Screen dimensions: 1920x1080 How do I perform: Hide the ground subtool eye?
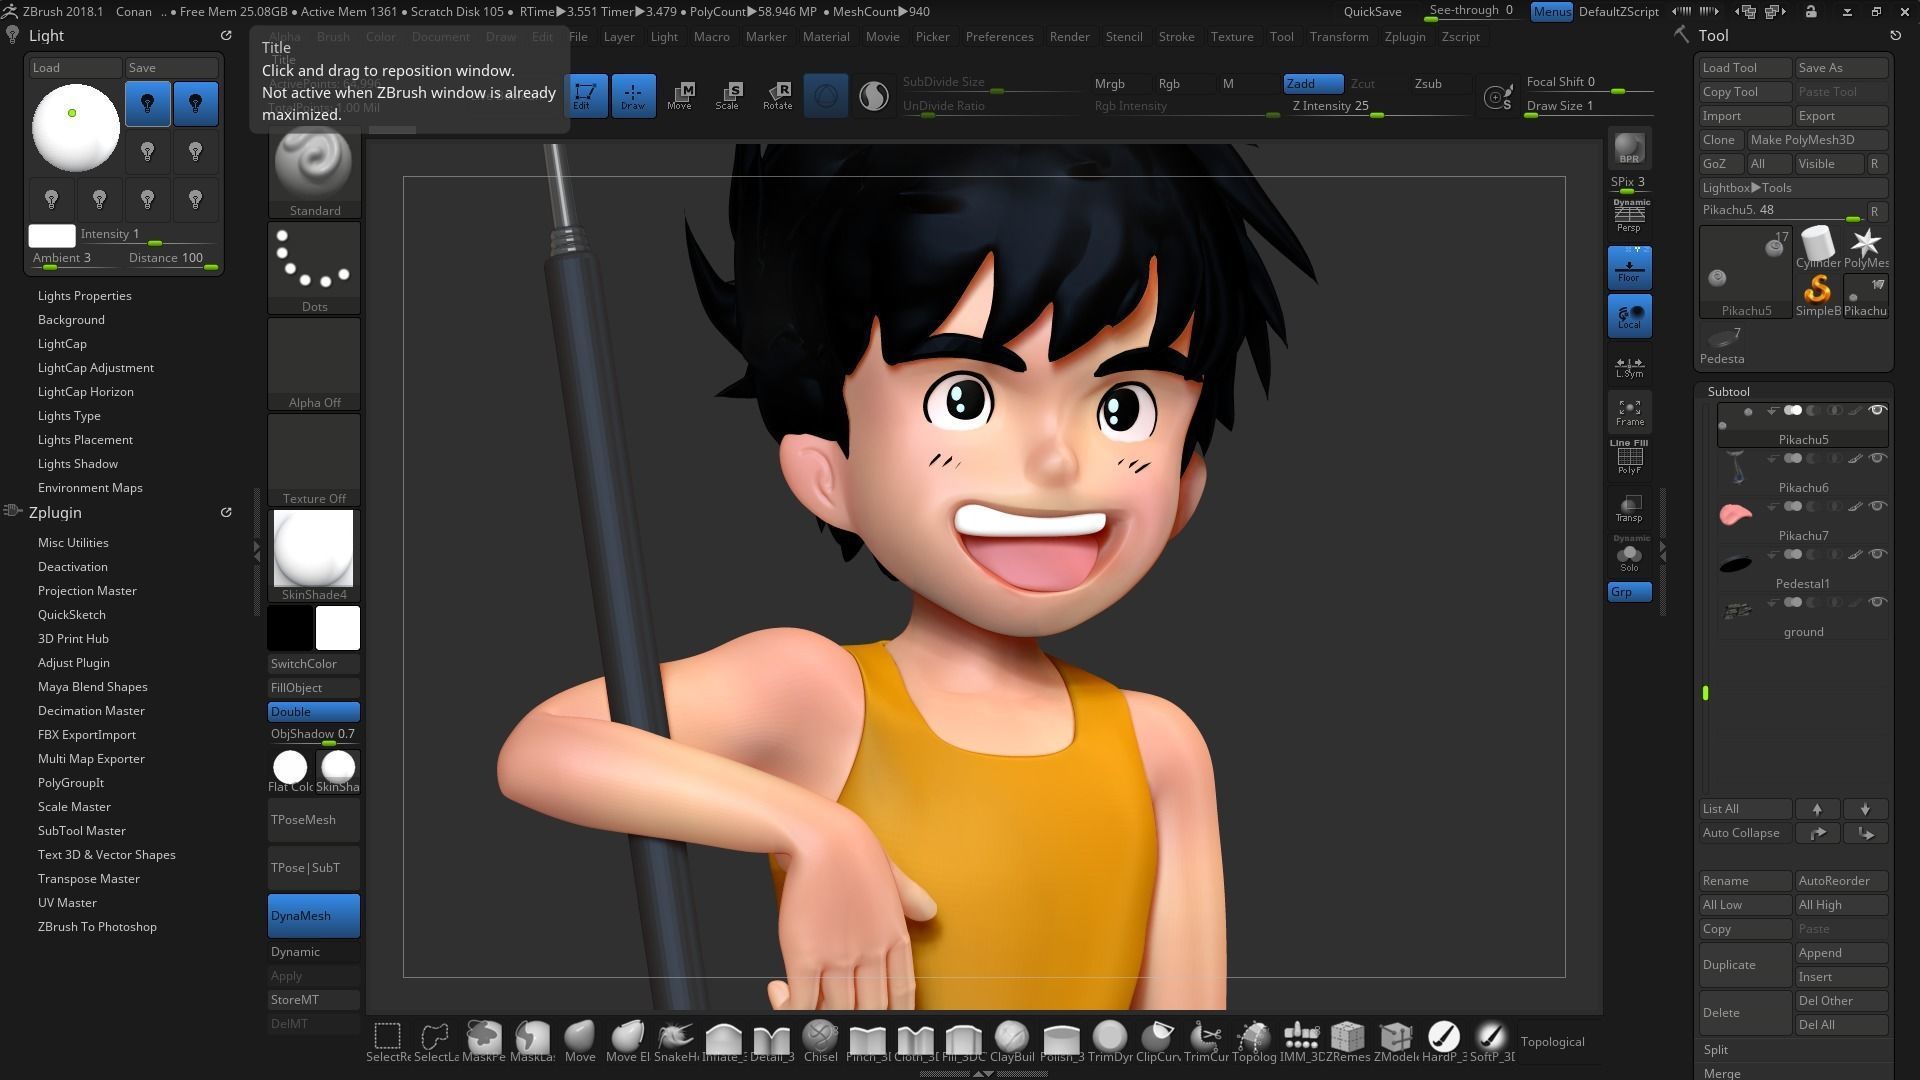[x=1877, y=603]
